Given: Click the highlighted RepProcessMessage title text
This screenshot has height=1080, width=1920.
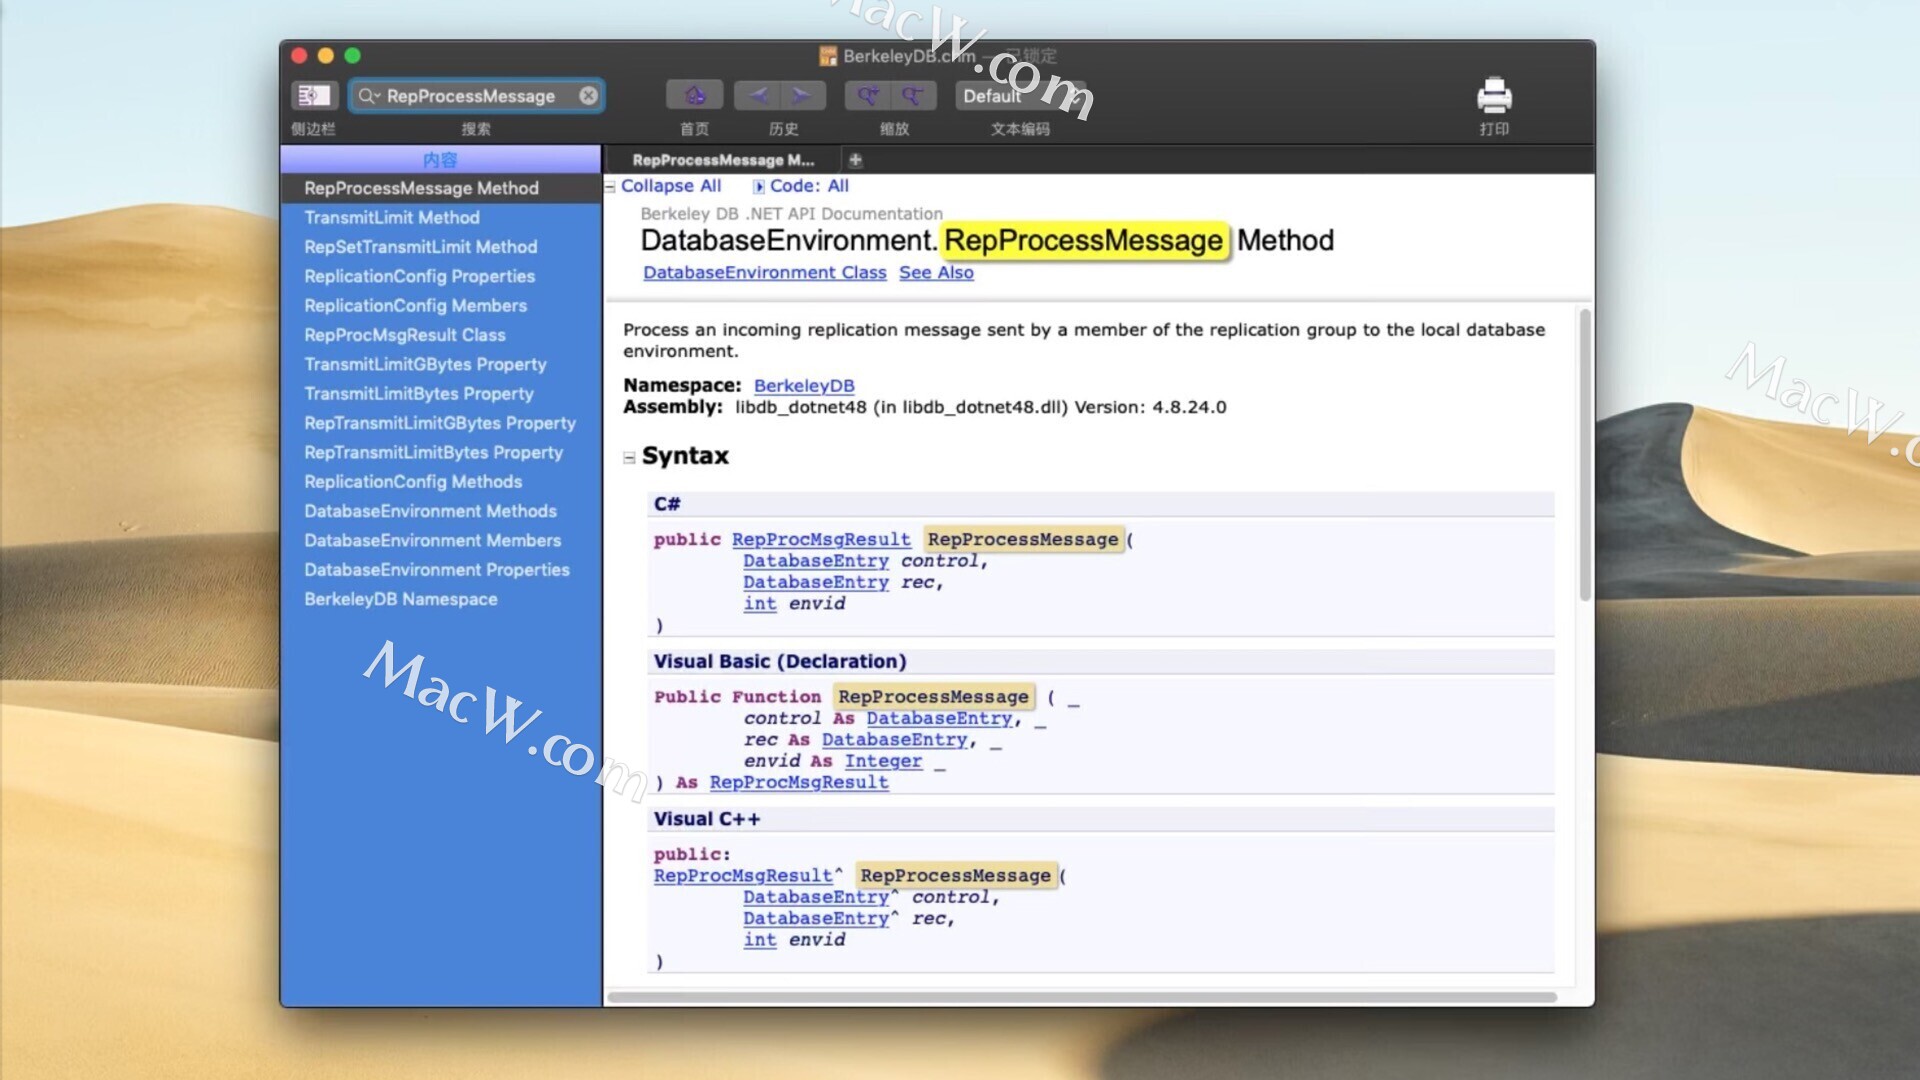Looking at the screenshot, I should pos(1084,240).
